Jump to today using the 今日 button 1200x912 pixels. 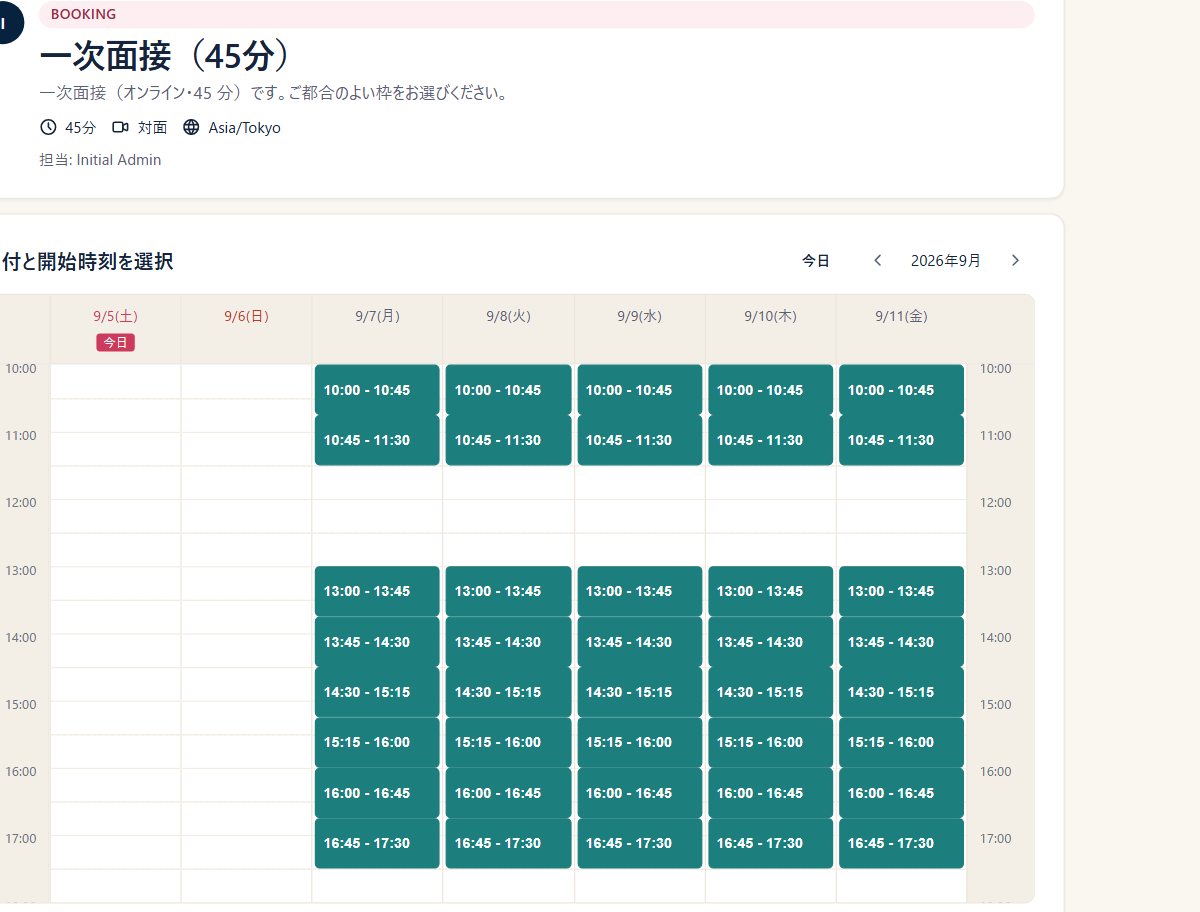pos(816,260)
